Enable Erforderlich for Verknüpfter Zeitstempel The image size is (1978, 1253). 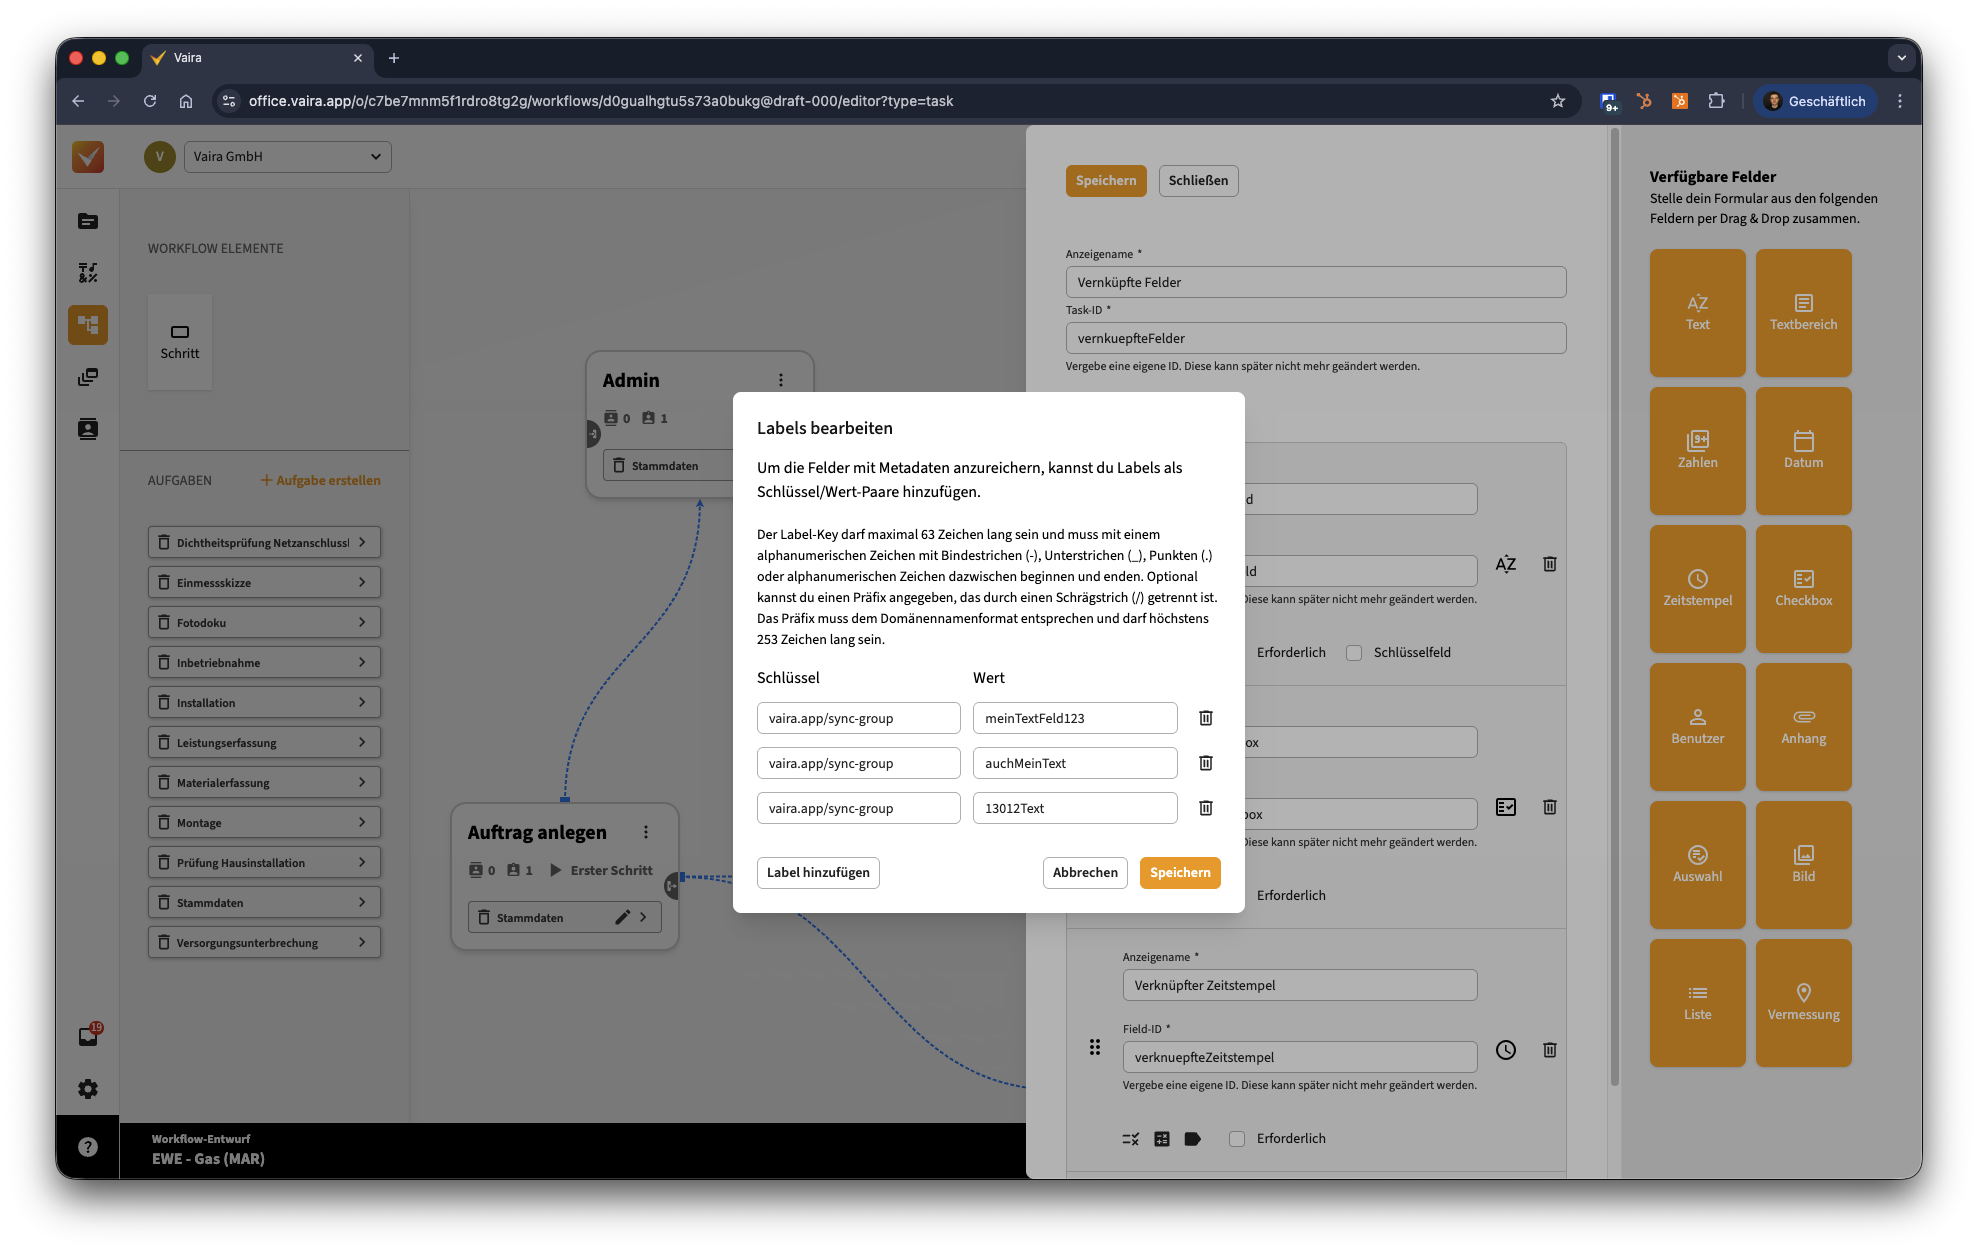coord(1237,1139)
